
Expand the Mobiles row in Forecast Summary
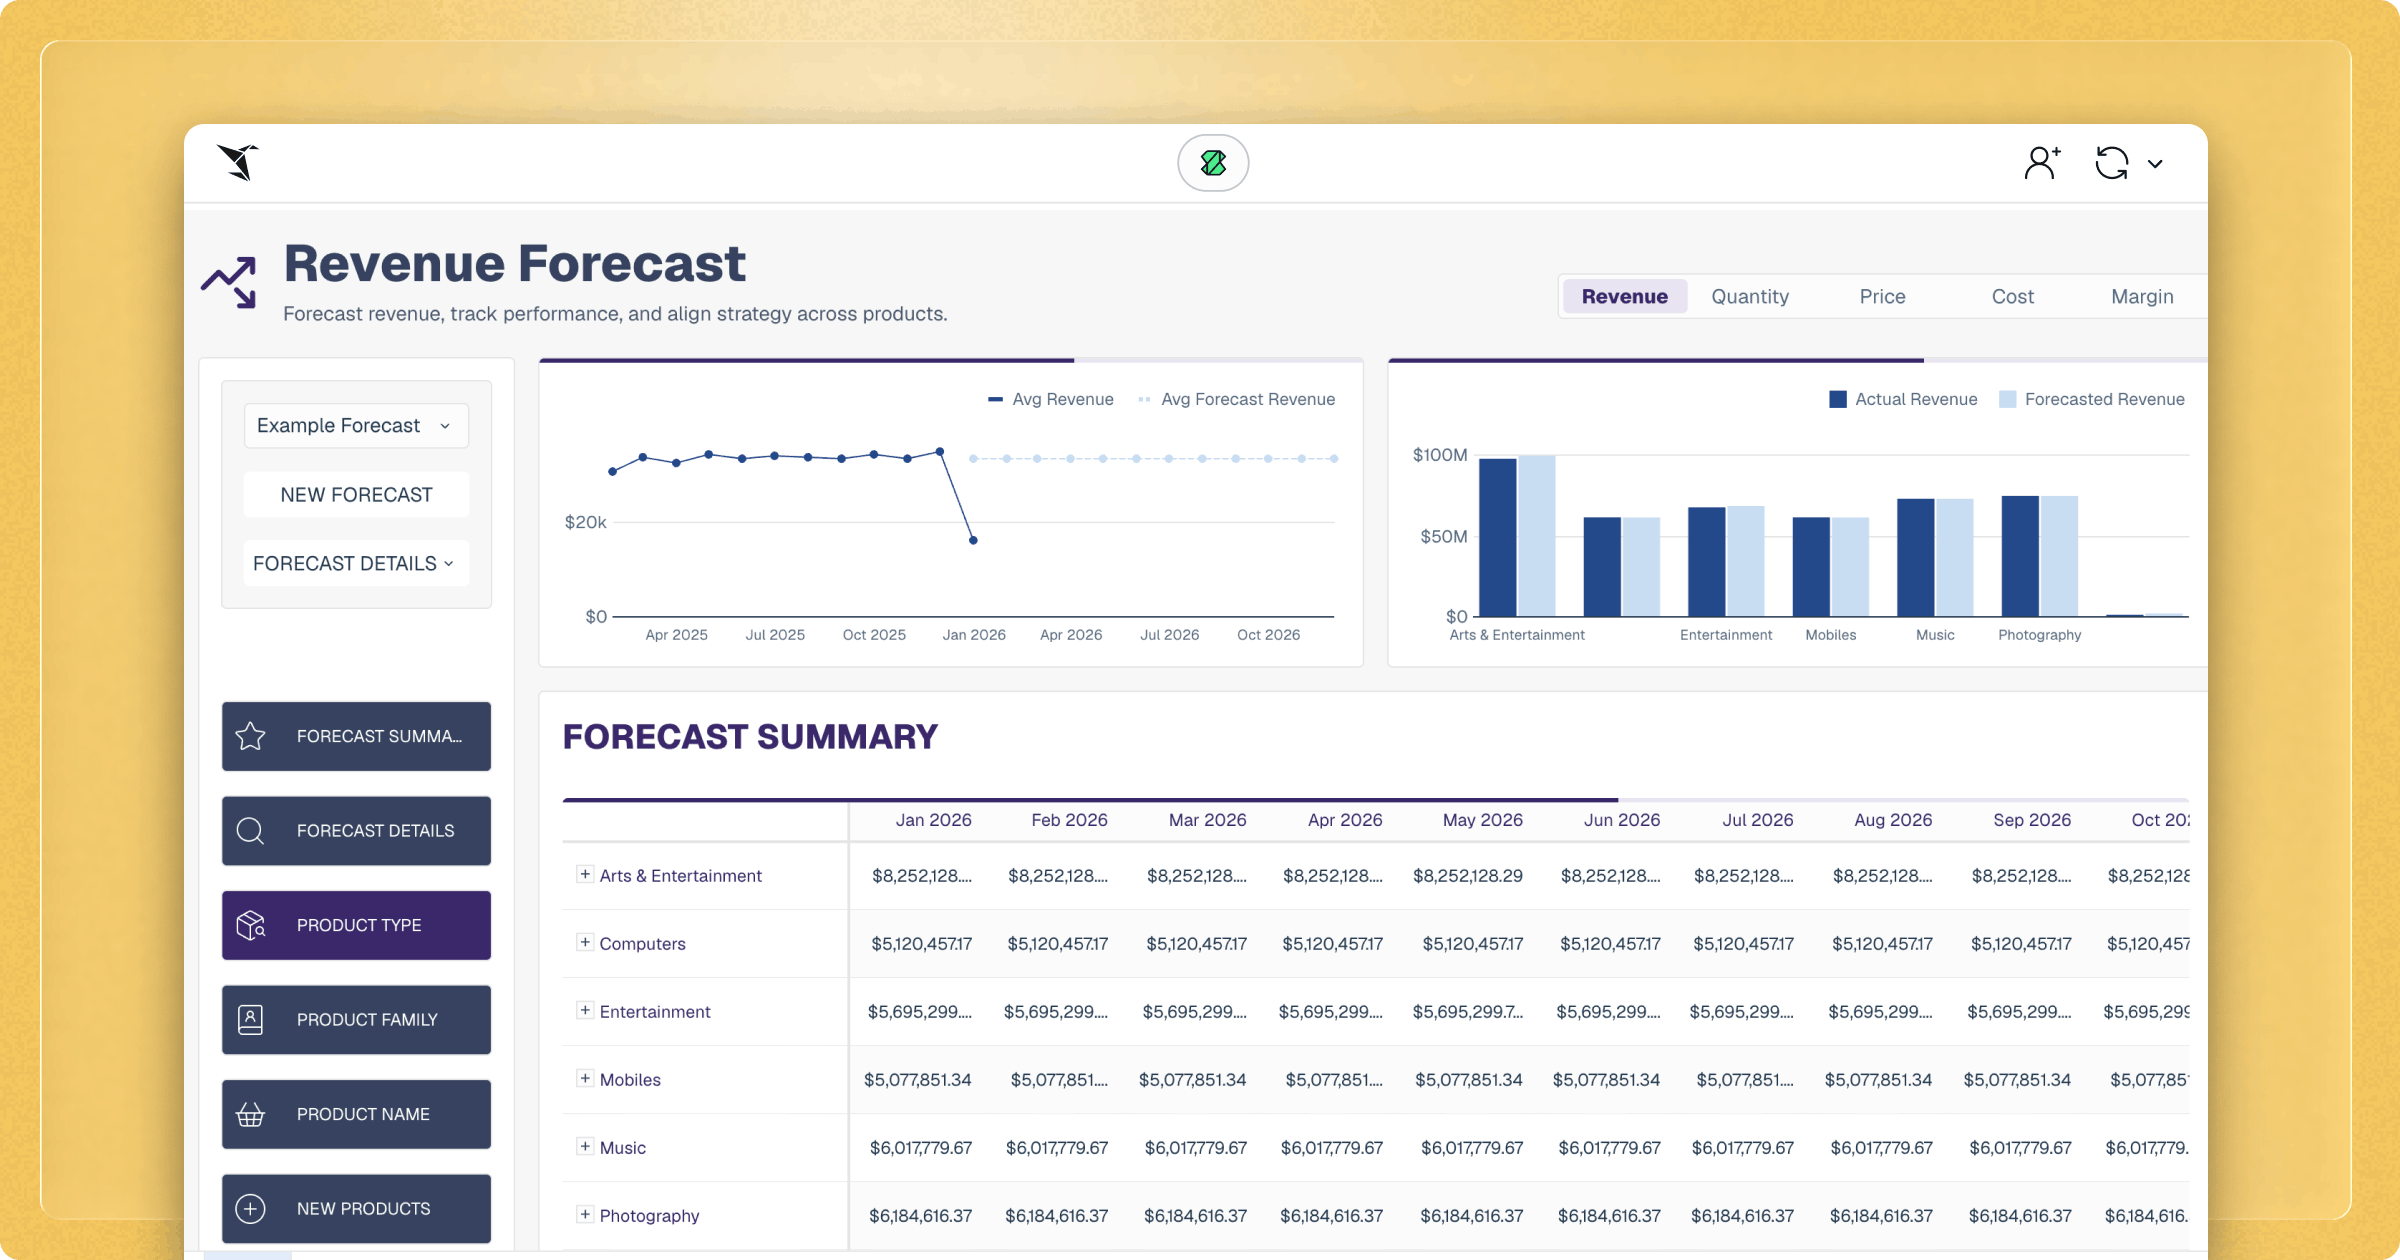(x=583, y=1079)
